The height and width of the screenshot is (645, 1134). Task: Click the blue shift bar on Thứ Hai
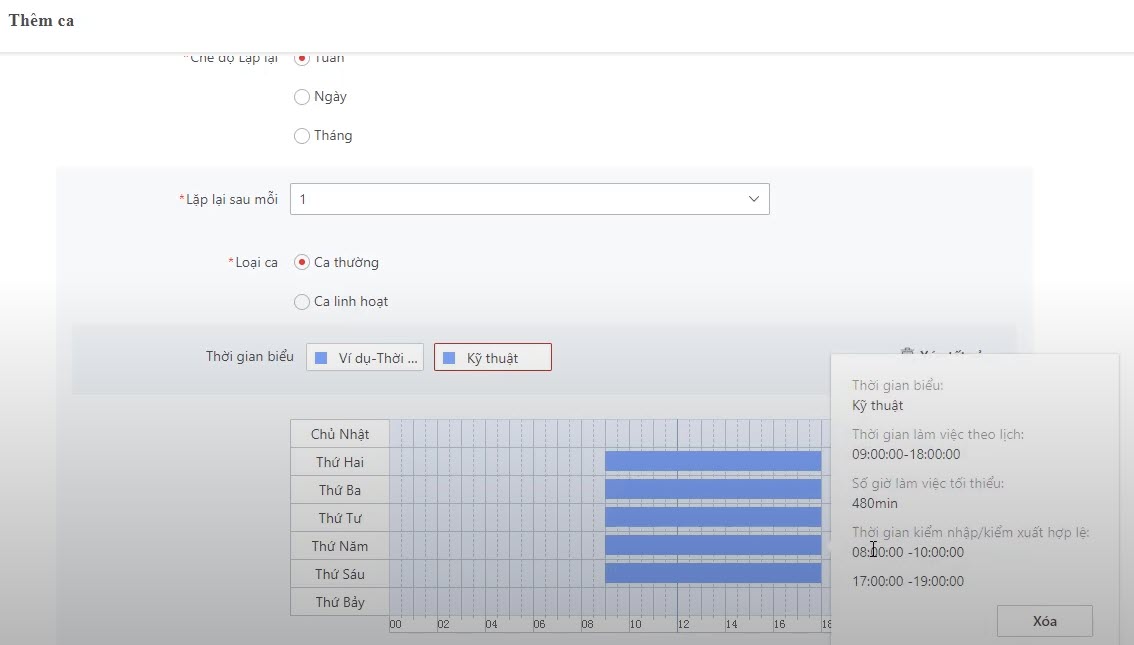point(712,461)
